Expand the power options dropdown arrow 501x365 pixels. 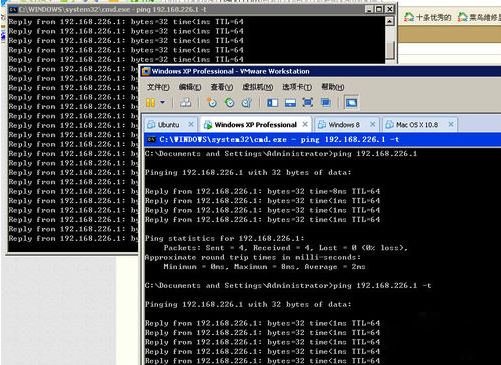coord(162,102)
